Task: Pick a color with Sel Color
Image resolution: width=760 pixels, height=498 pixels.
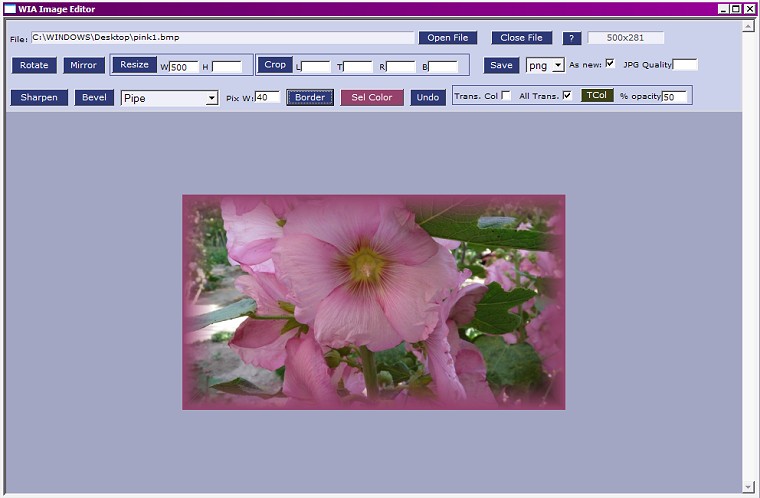Action: 372,97
